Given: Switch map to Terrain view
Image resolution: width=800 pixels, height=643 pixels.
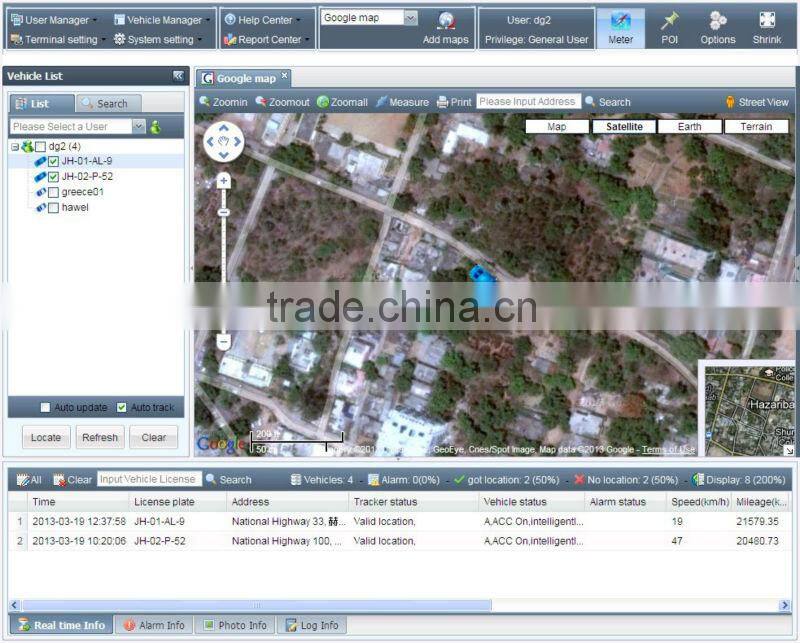Looking at the screenshot, I should point(757,126).
